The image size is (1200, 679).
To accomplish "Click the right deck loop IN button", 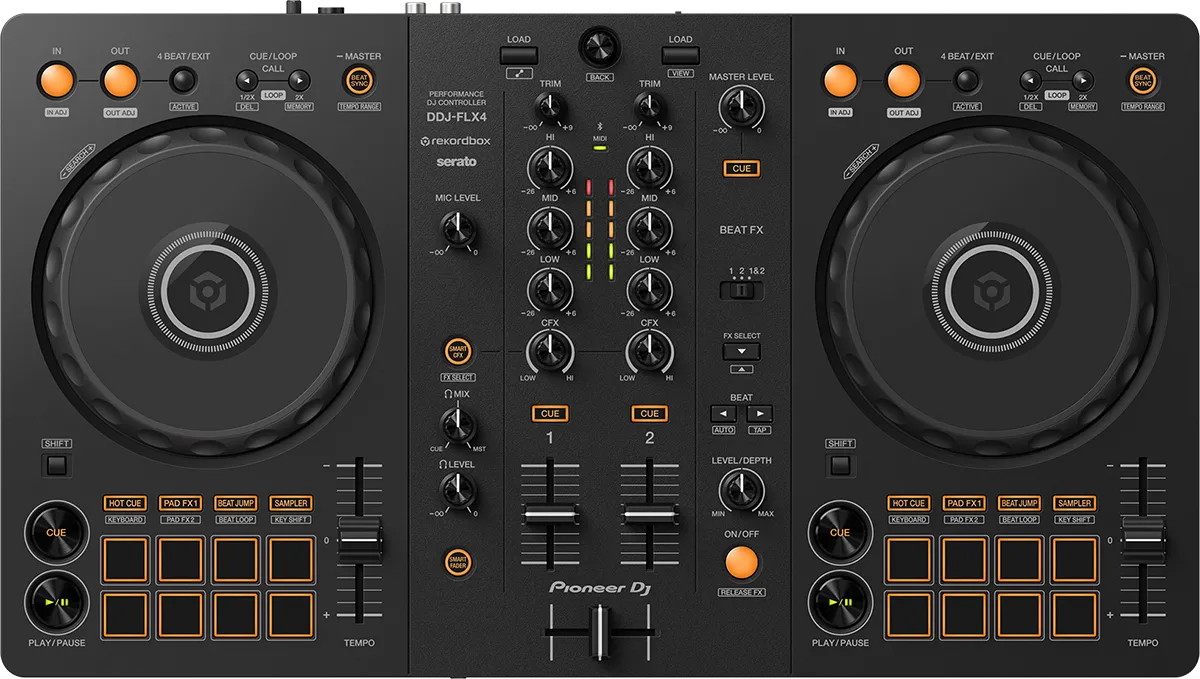I will (x=841, y=80).
